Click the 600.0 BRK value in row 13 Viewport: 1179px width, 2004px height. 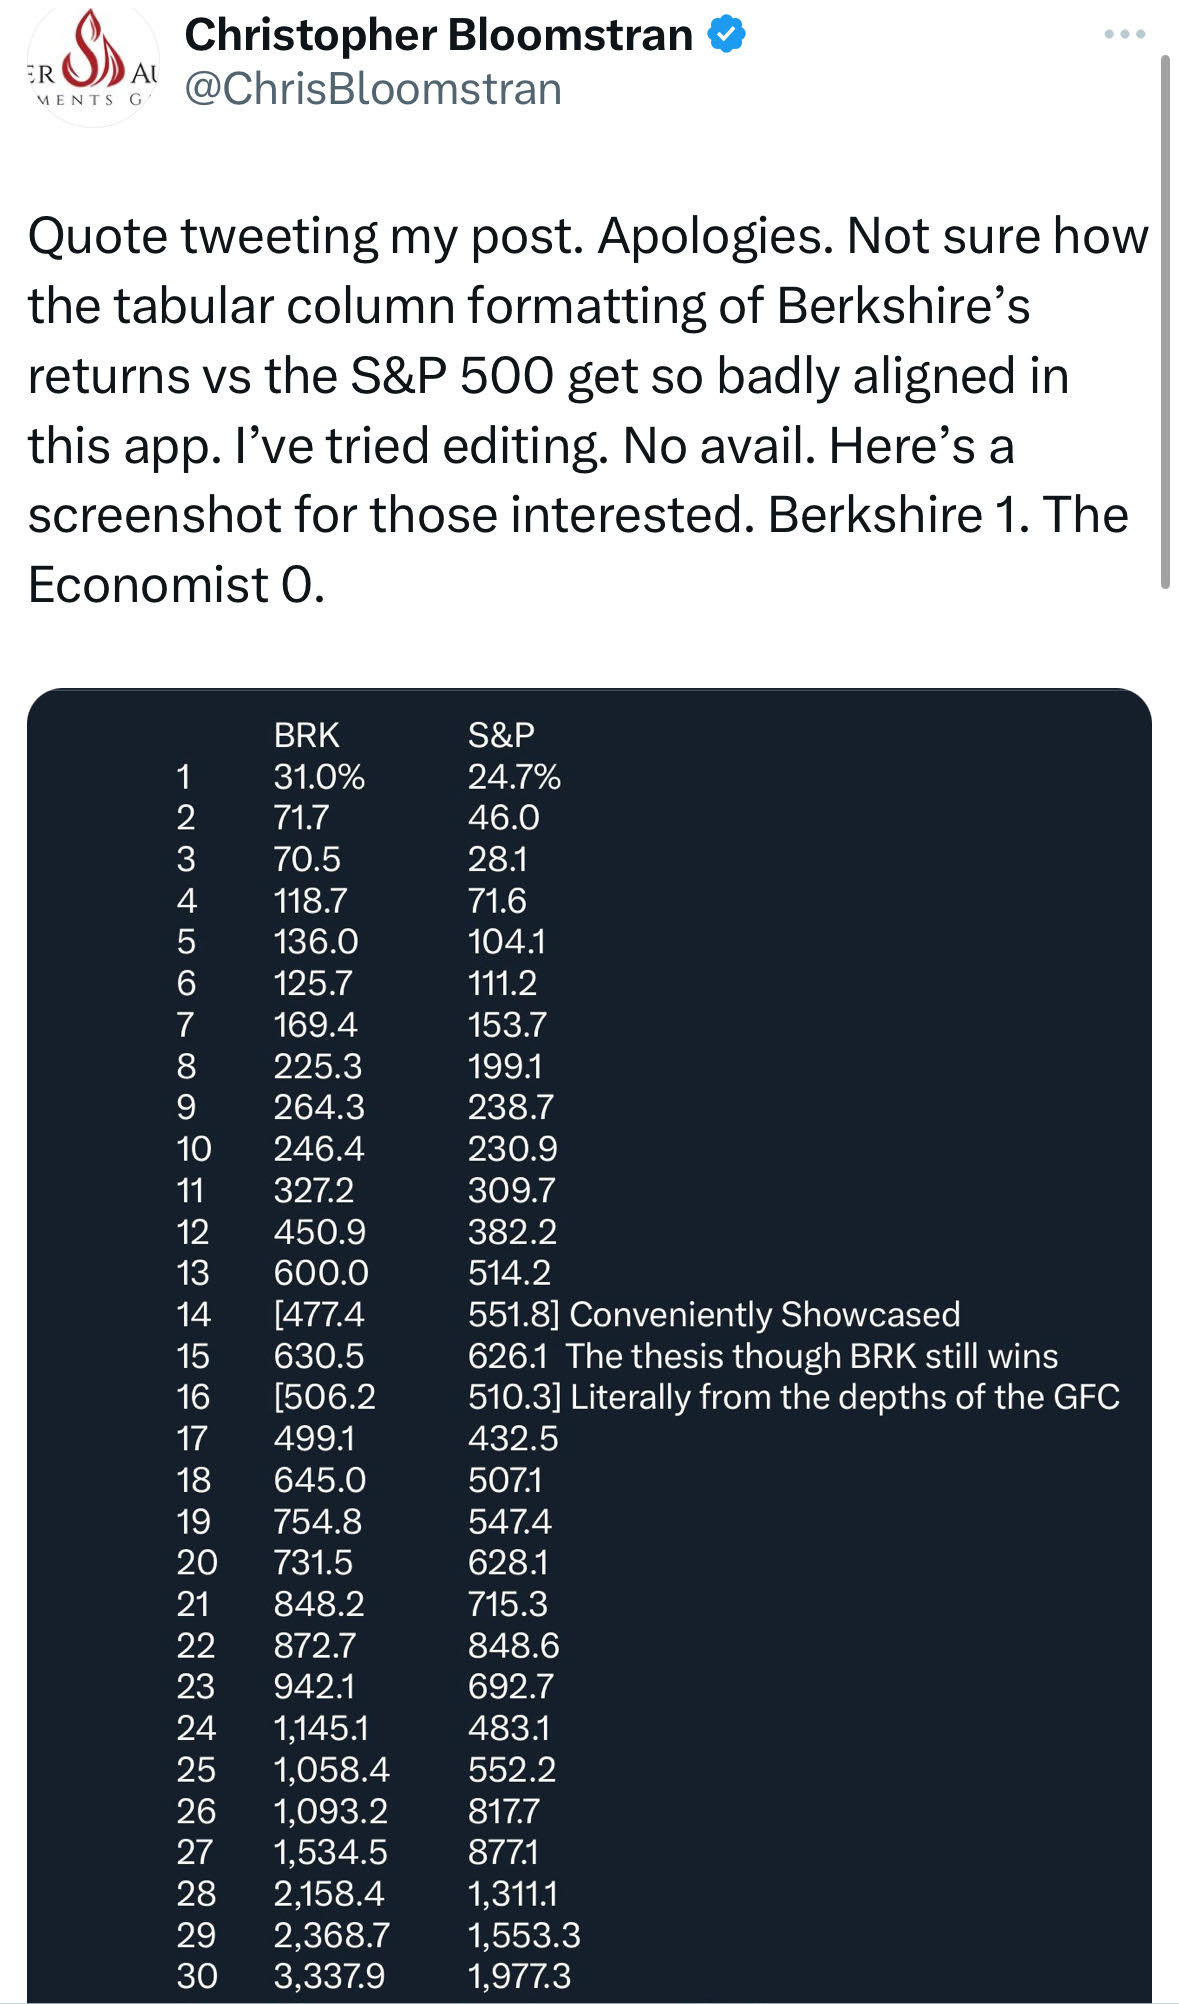[321, 1273]
